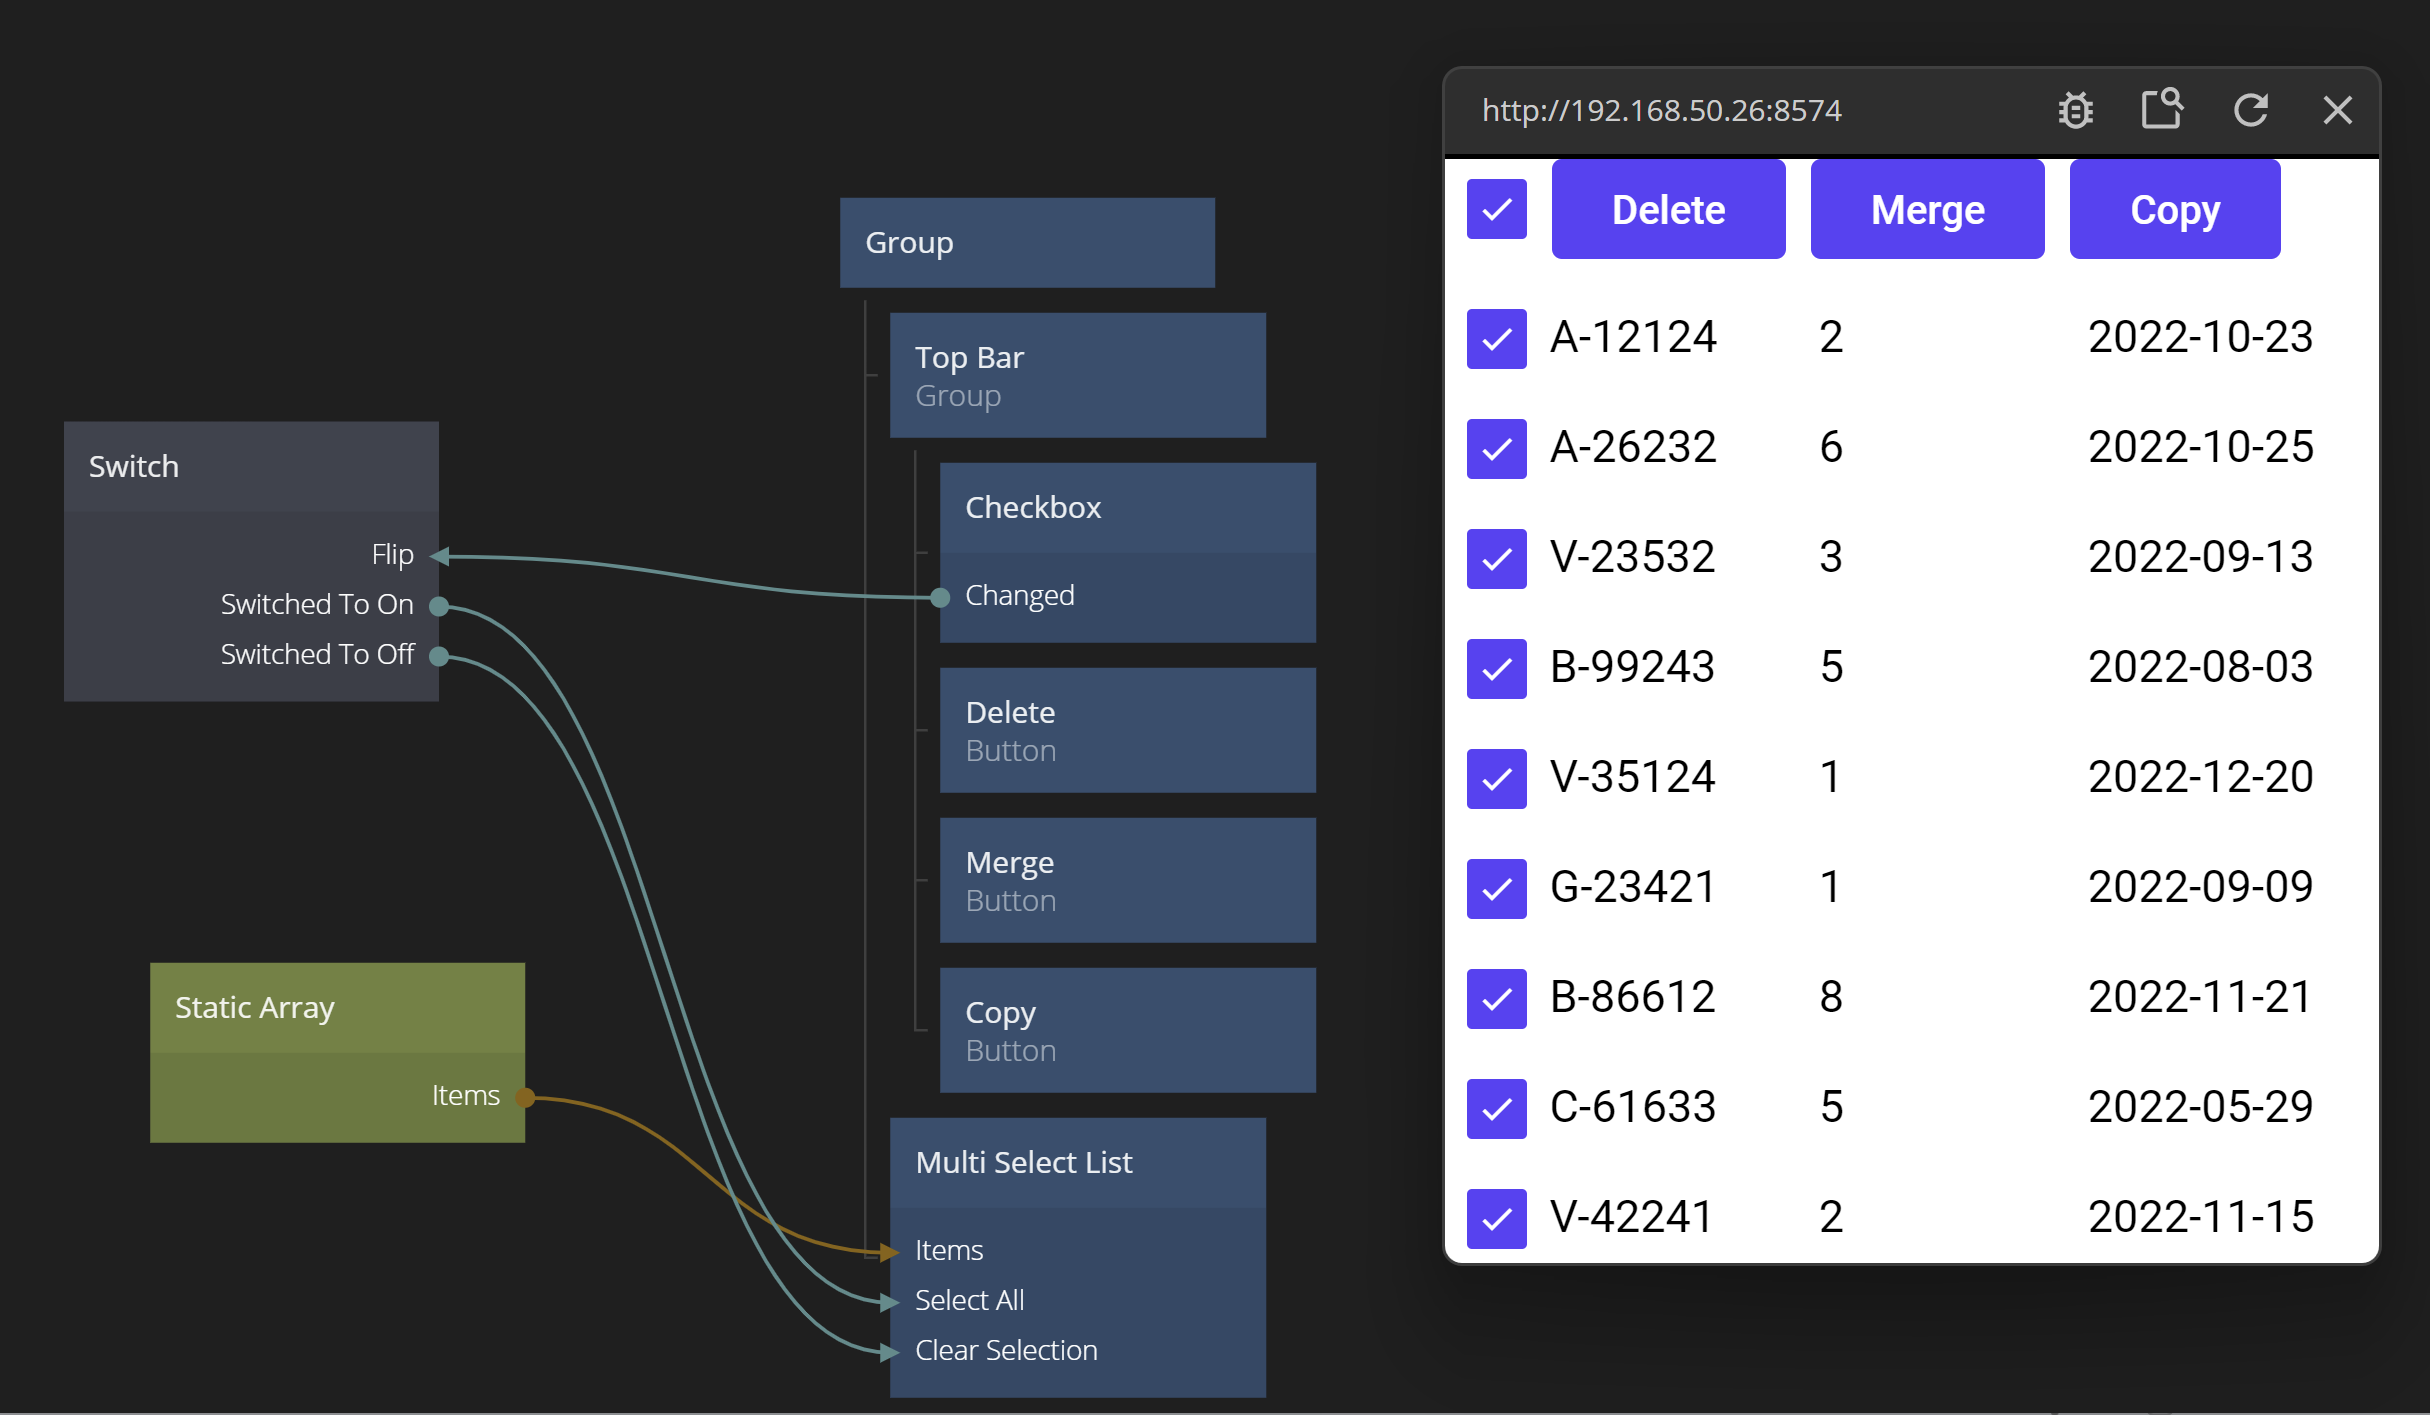
Task: Select the Merge Button node
Action: [x=1127, y=880]
